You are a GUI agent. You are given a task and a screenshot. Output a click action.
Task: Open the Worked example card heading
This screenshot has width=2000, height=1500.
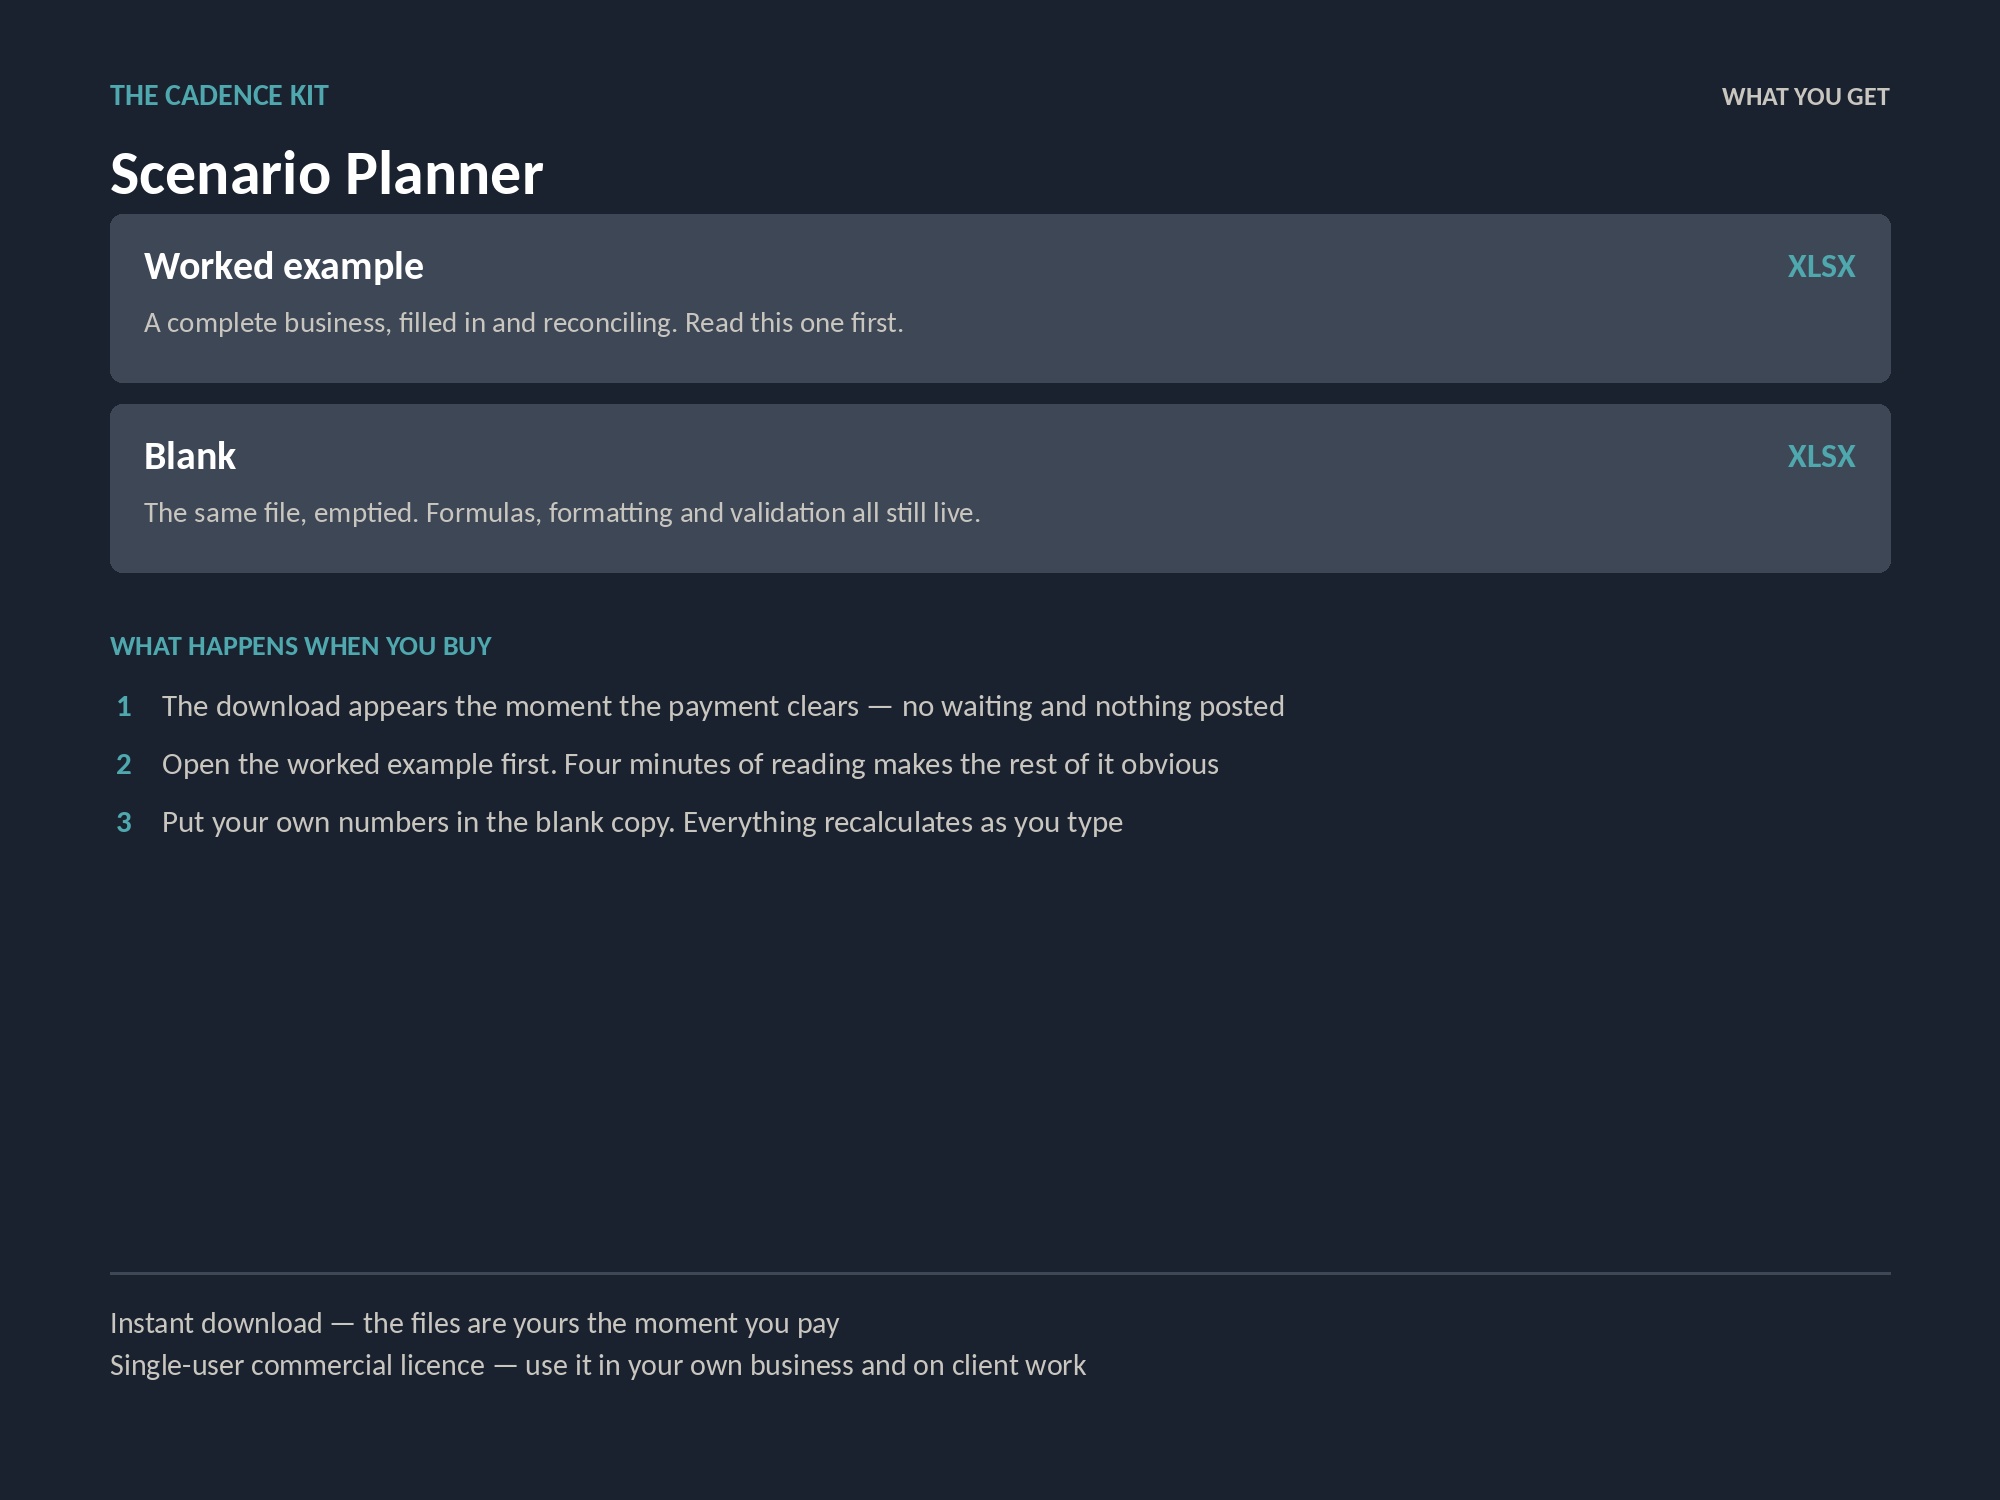pyautogui.click(x=284, y=267)
